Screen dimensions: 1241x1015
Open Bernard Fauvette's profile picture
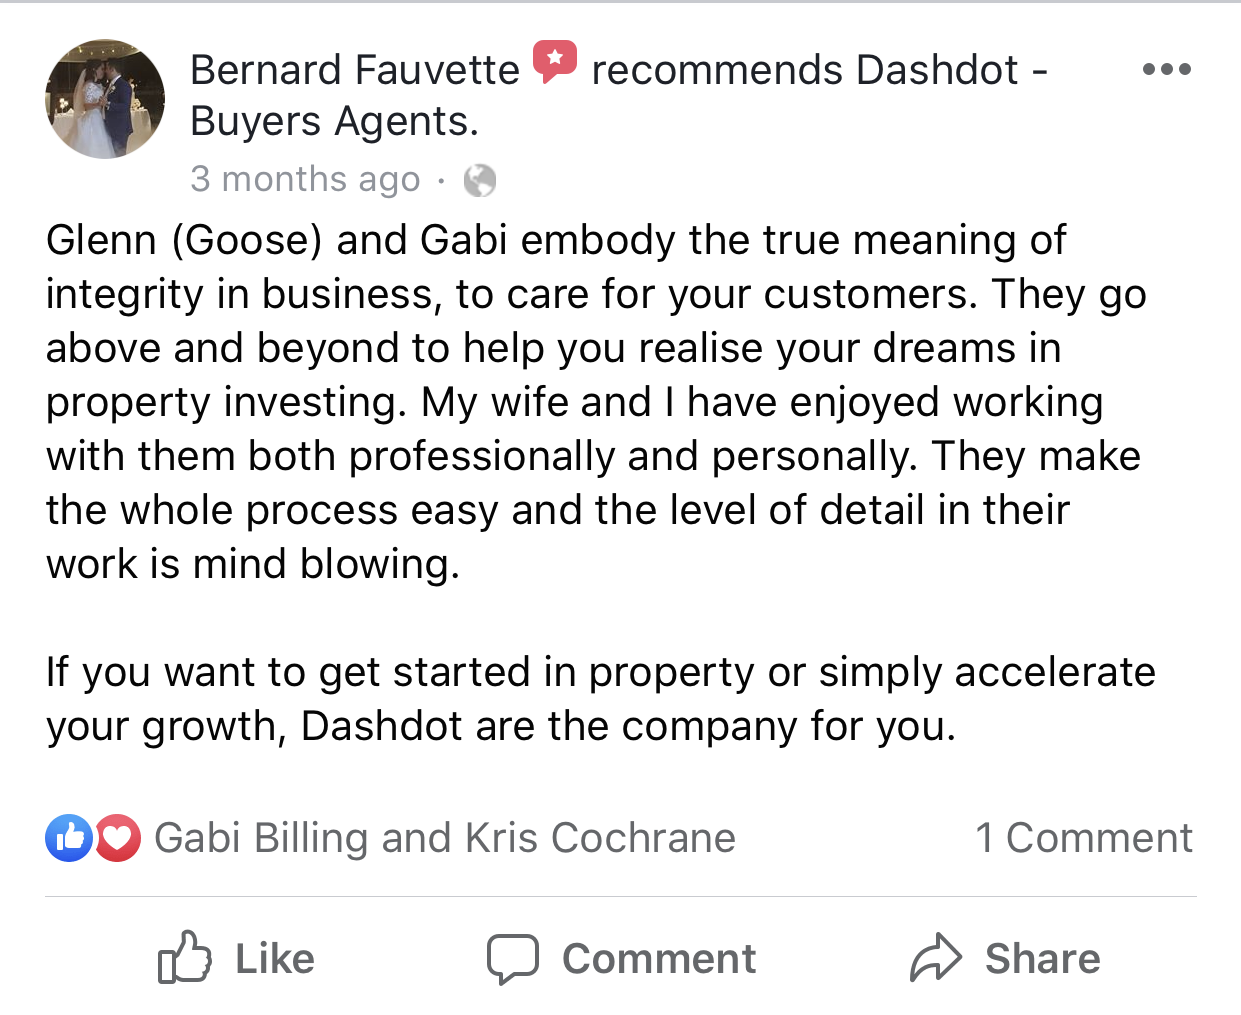(x=105, y=99)
